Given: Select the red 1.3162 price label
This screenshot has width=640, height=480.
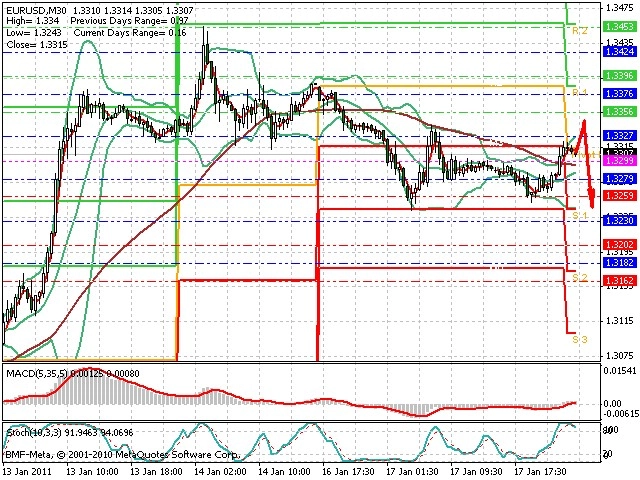Looking at the screenshot, I should pos(620,280).
